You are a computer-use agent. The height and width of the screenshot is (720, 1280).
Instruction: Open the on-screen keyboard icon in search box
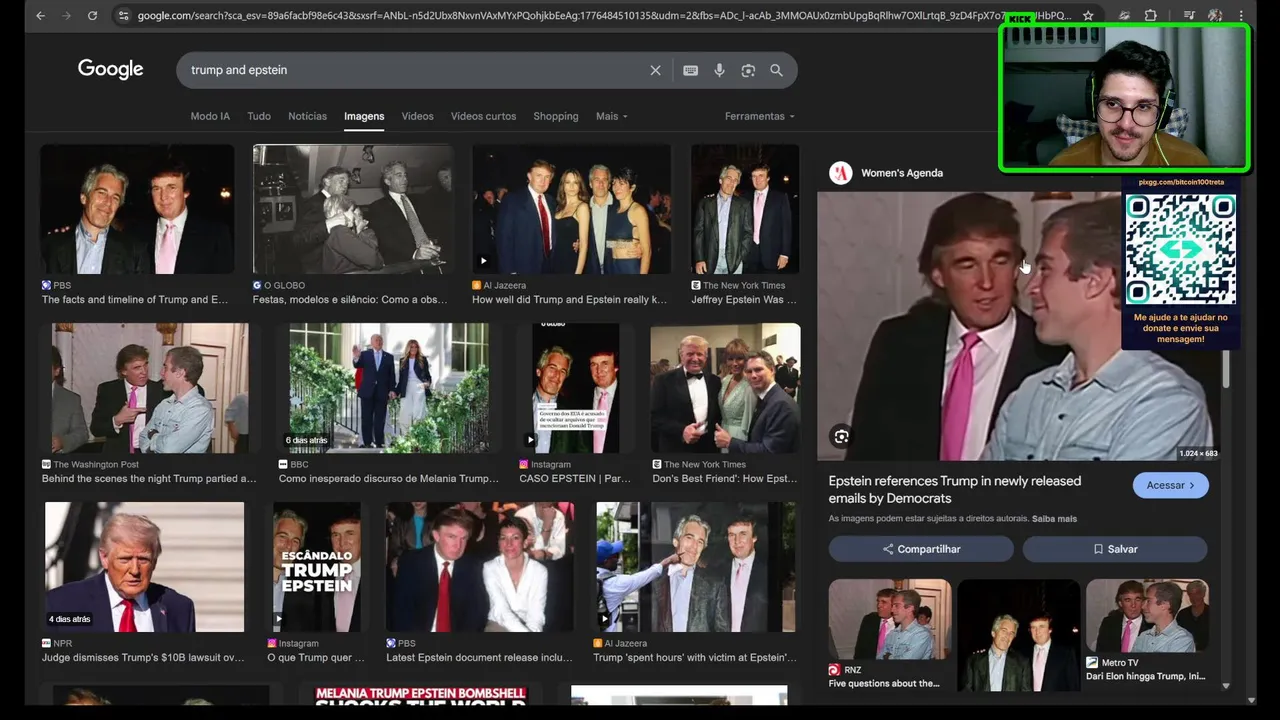click(690, 70)
